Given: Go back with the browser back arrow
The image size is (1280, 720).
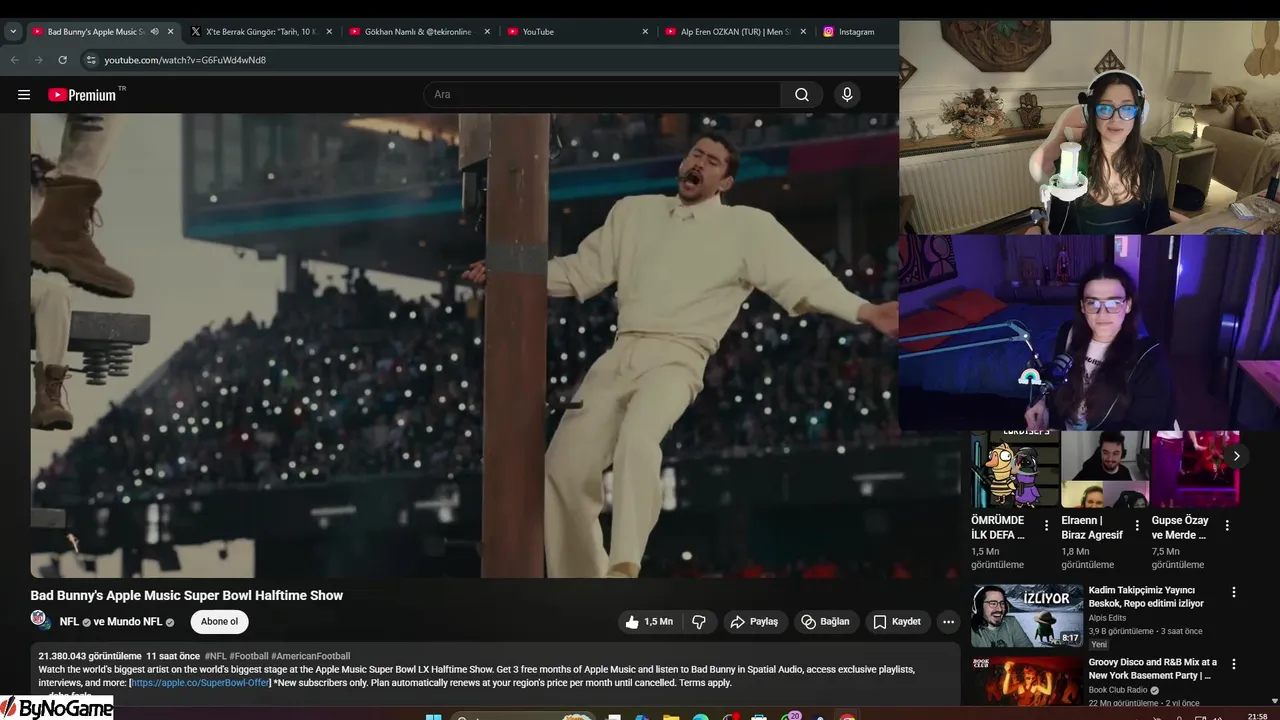Looking at the screenshot, I should [15, 60].
